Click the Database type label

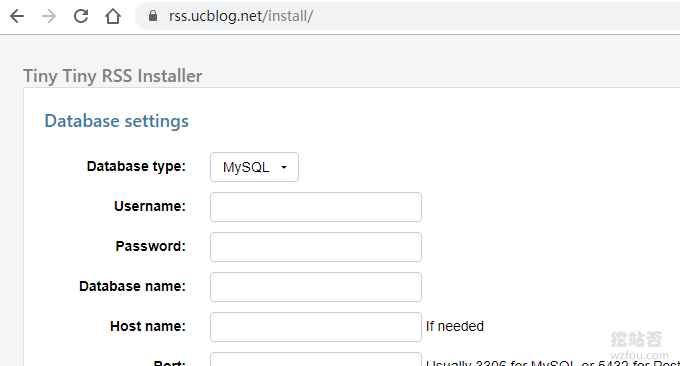pos(136,167)
